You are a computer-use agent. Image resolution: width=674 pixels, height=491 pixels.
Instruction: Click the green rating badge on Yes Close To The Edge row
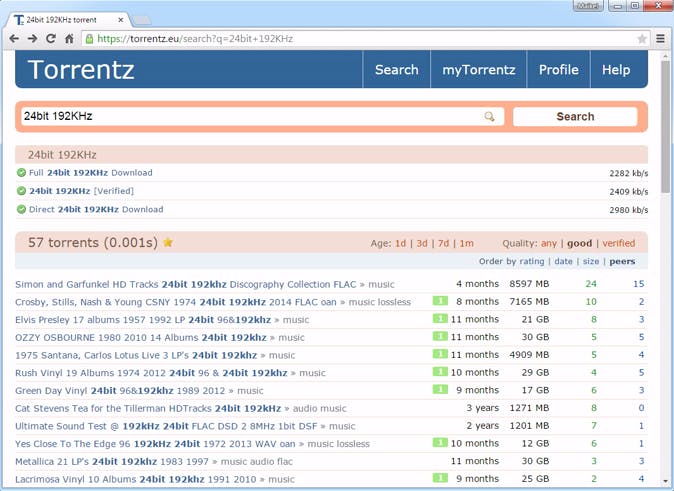point(440,442)
